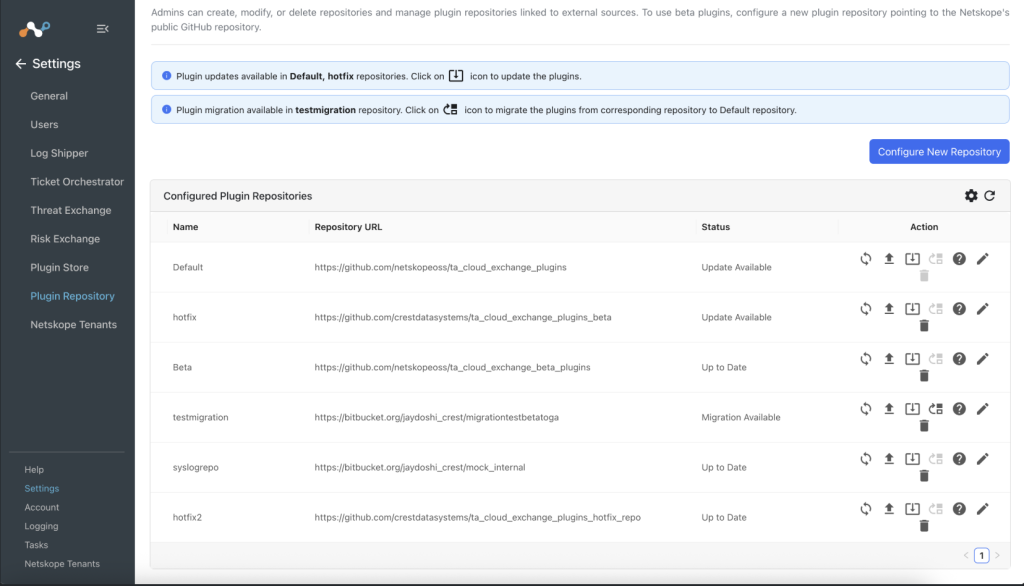Delete the testmigration repository
1024x586 pixels.
(923, 426)
